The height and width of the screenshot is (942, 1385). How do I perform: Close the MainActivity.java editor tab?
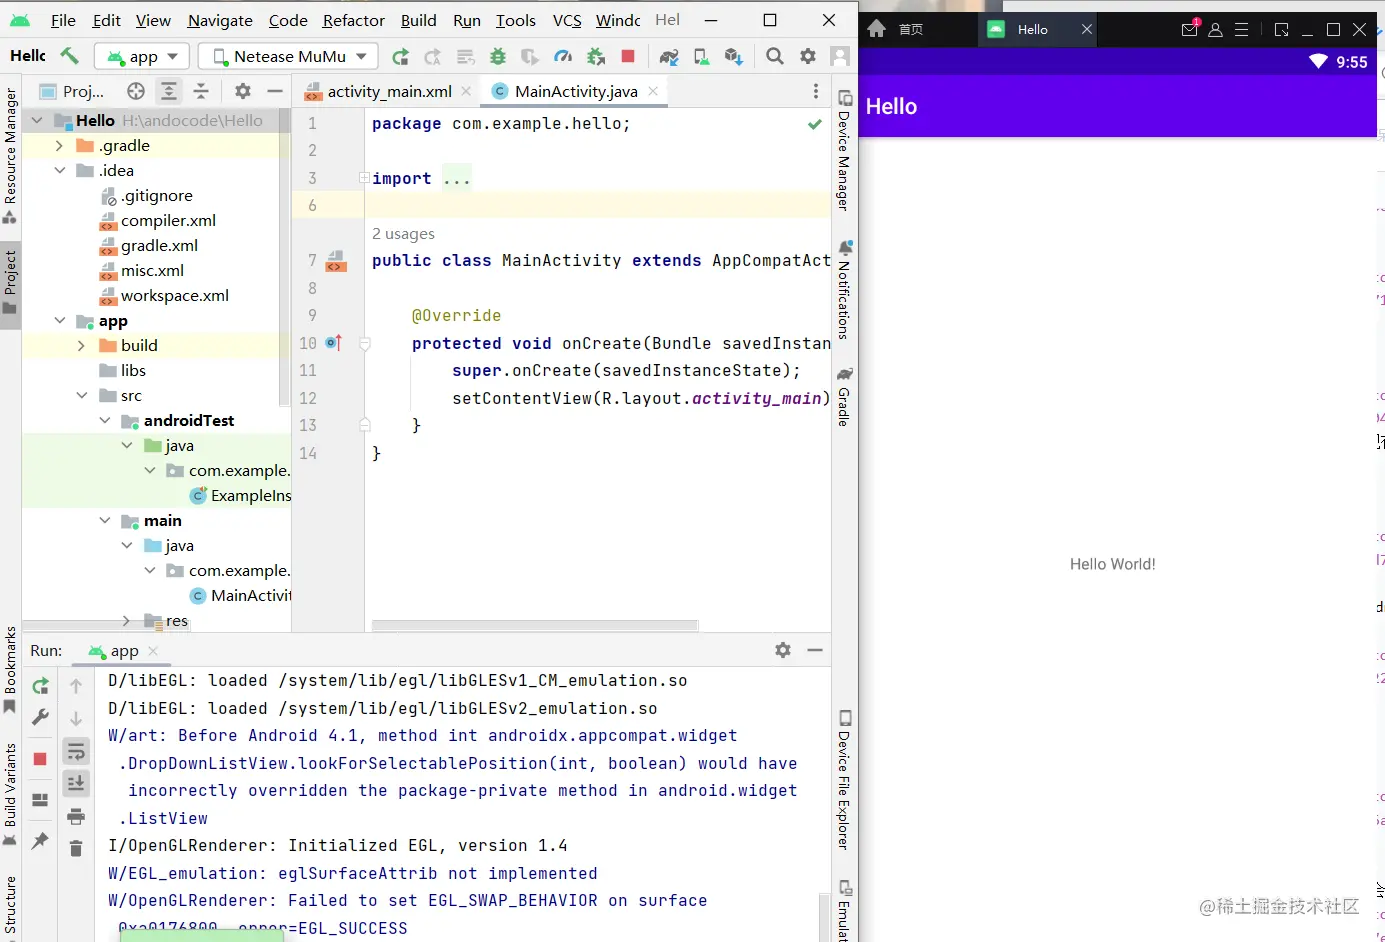(653, 91)
